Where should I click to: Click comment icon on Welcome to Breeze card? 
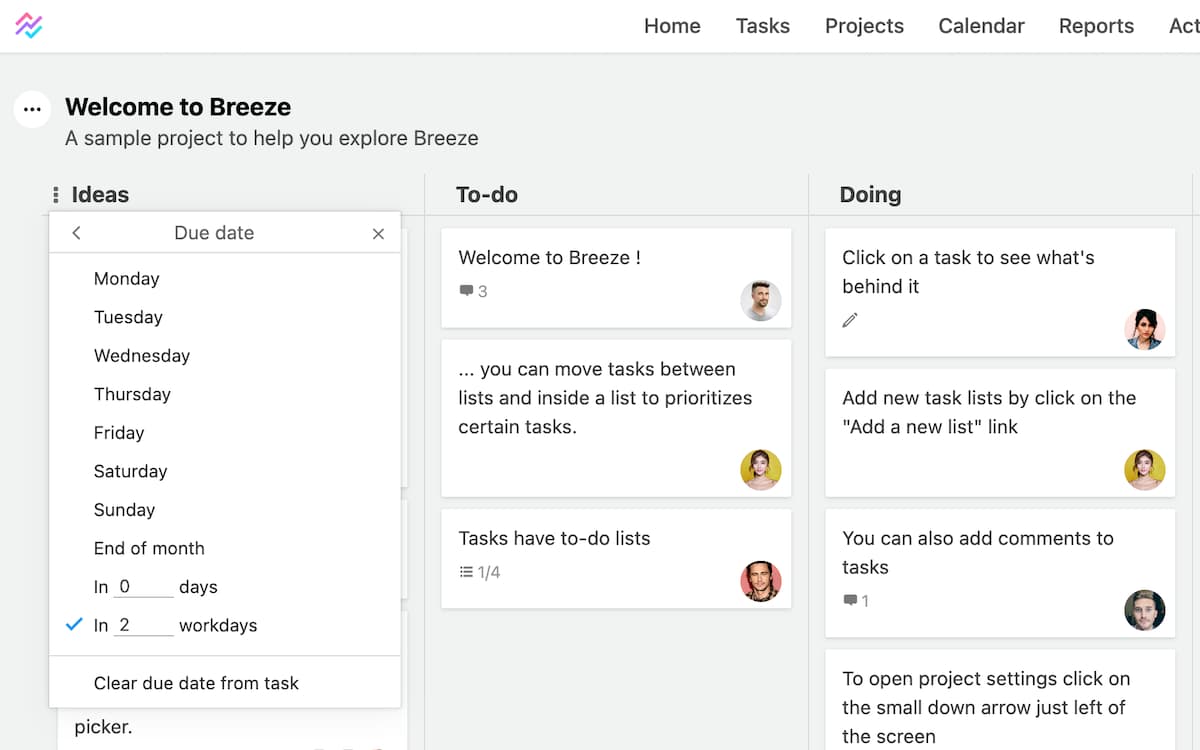click(466, 291)
